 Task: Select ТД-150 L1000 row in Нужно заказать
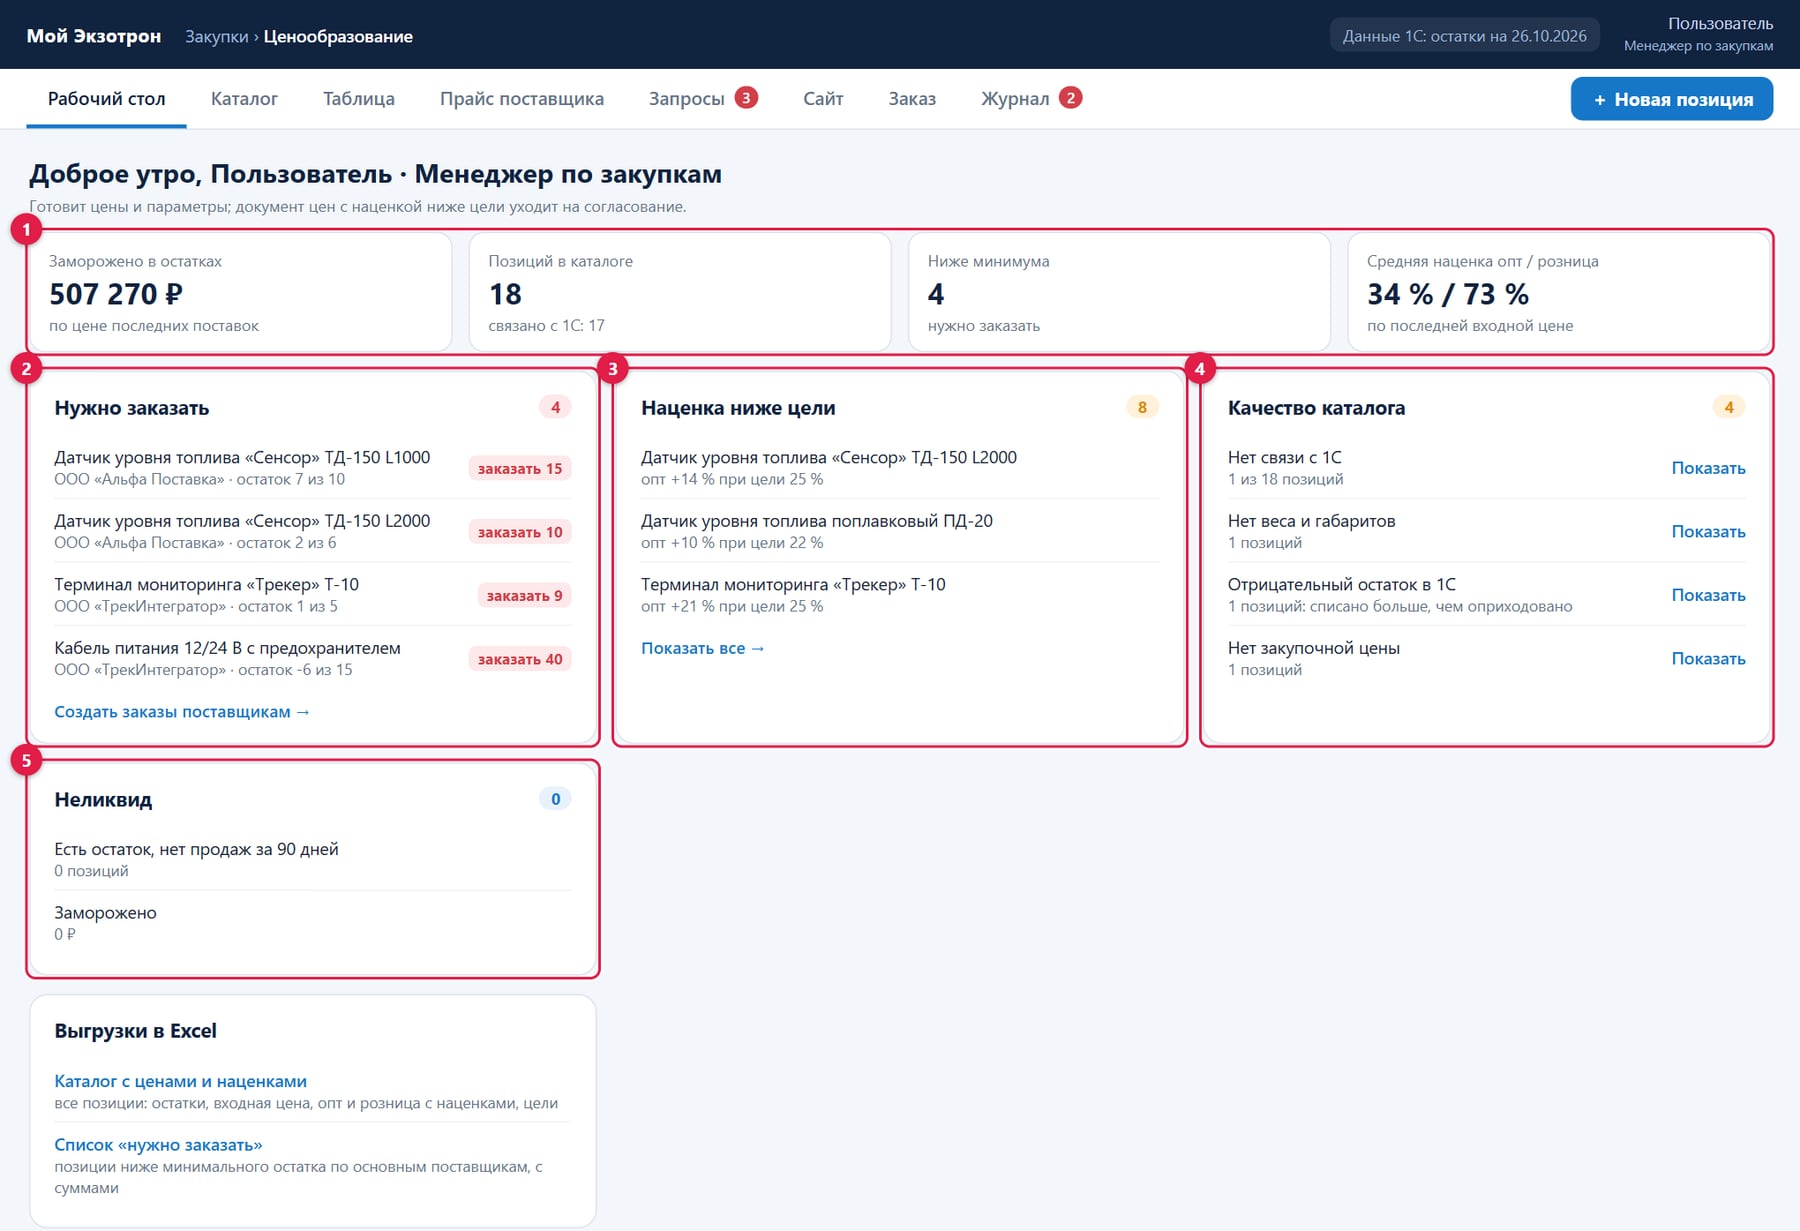pos(312,468)
